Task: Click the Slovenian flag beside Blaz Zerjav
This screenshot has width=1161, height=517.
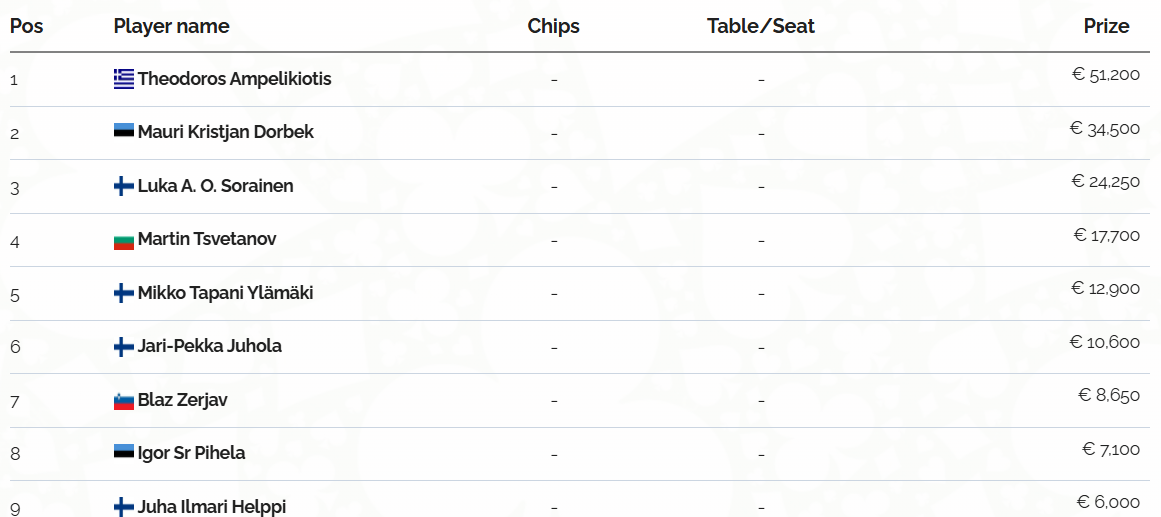Action: click(x=124, y=401)
